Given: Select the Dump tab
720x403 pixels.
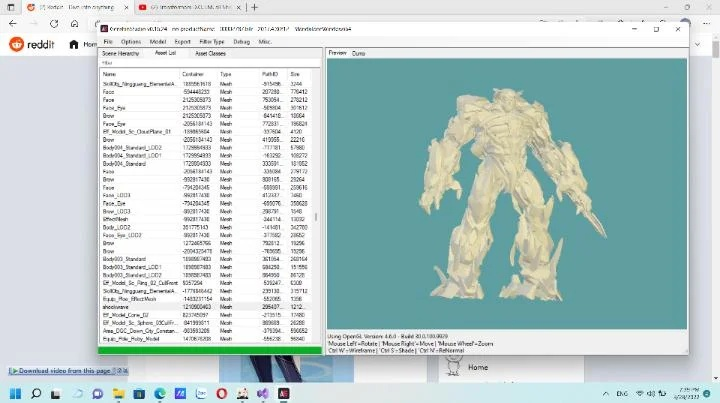Looking at the screenshot, I should [358, 54].
